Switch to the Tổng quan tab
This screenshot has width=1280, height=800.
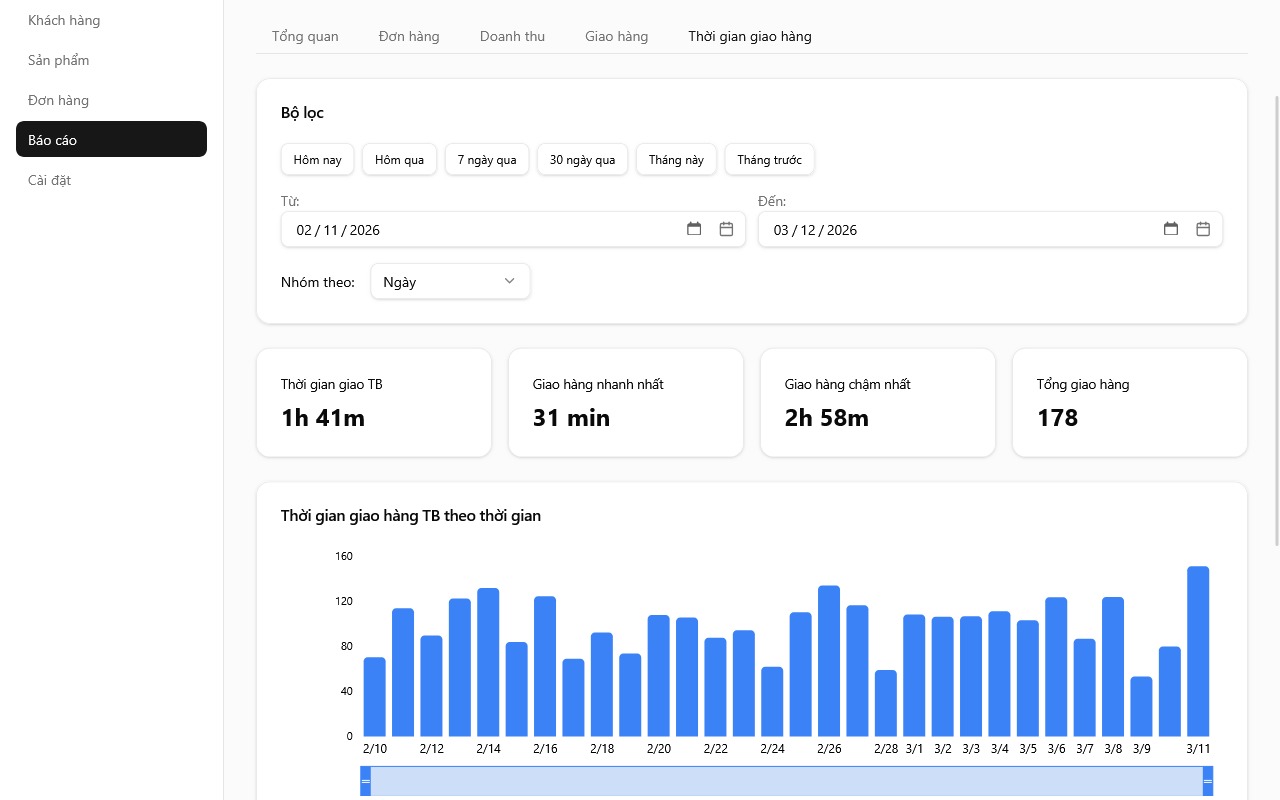305,36
